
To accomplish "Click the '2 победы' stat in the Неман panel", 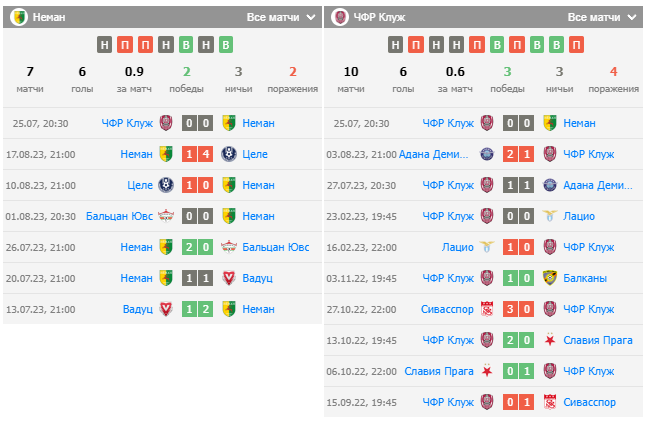I will 186,79.
